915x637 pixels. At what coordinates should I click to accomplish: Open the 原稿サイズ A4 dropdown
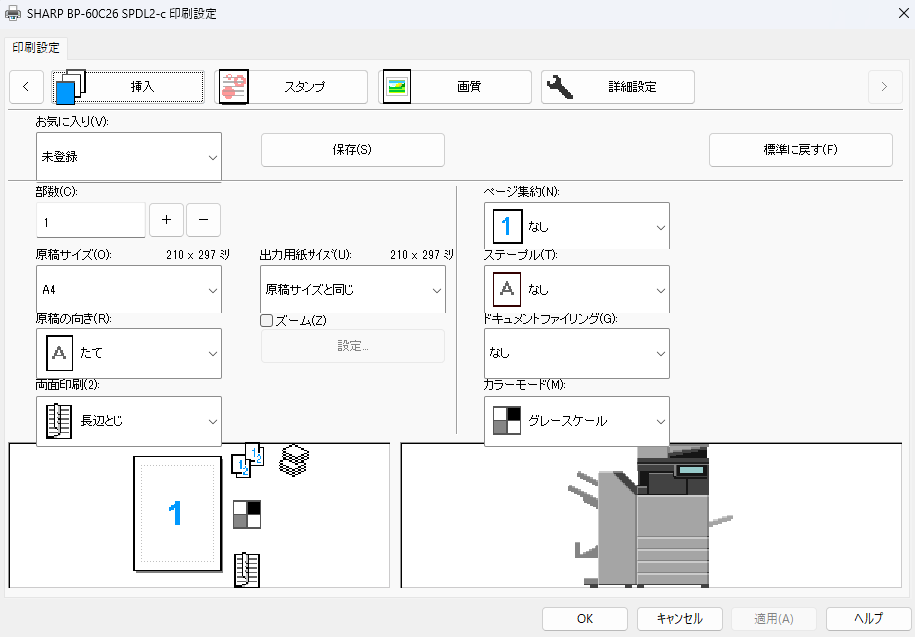click(129, 289)
